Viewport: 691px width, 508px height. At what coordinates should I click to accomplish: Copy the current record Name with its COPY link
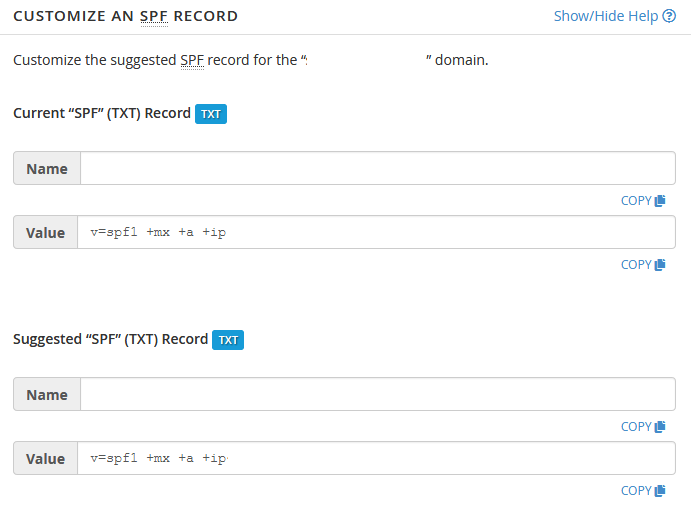pyautogui.click(x=643, y=201)
